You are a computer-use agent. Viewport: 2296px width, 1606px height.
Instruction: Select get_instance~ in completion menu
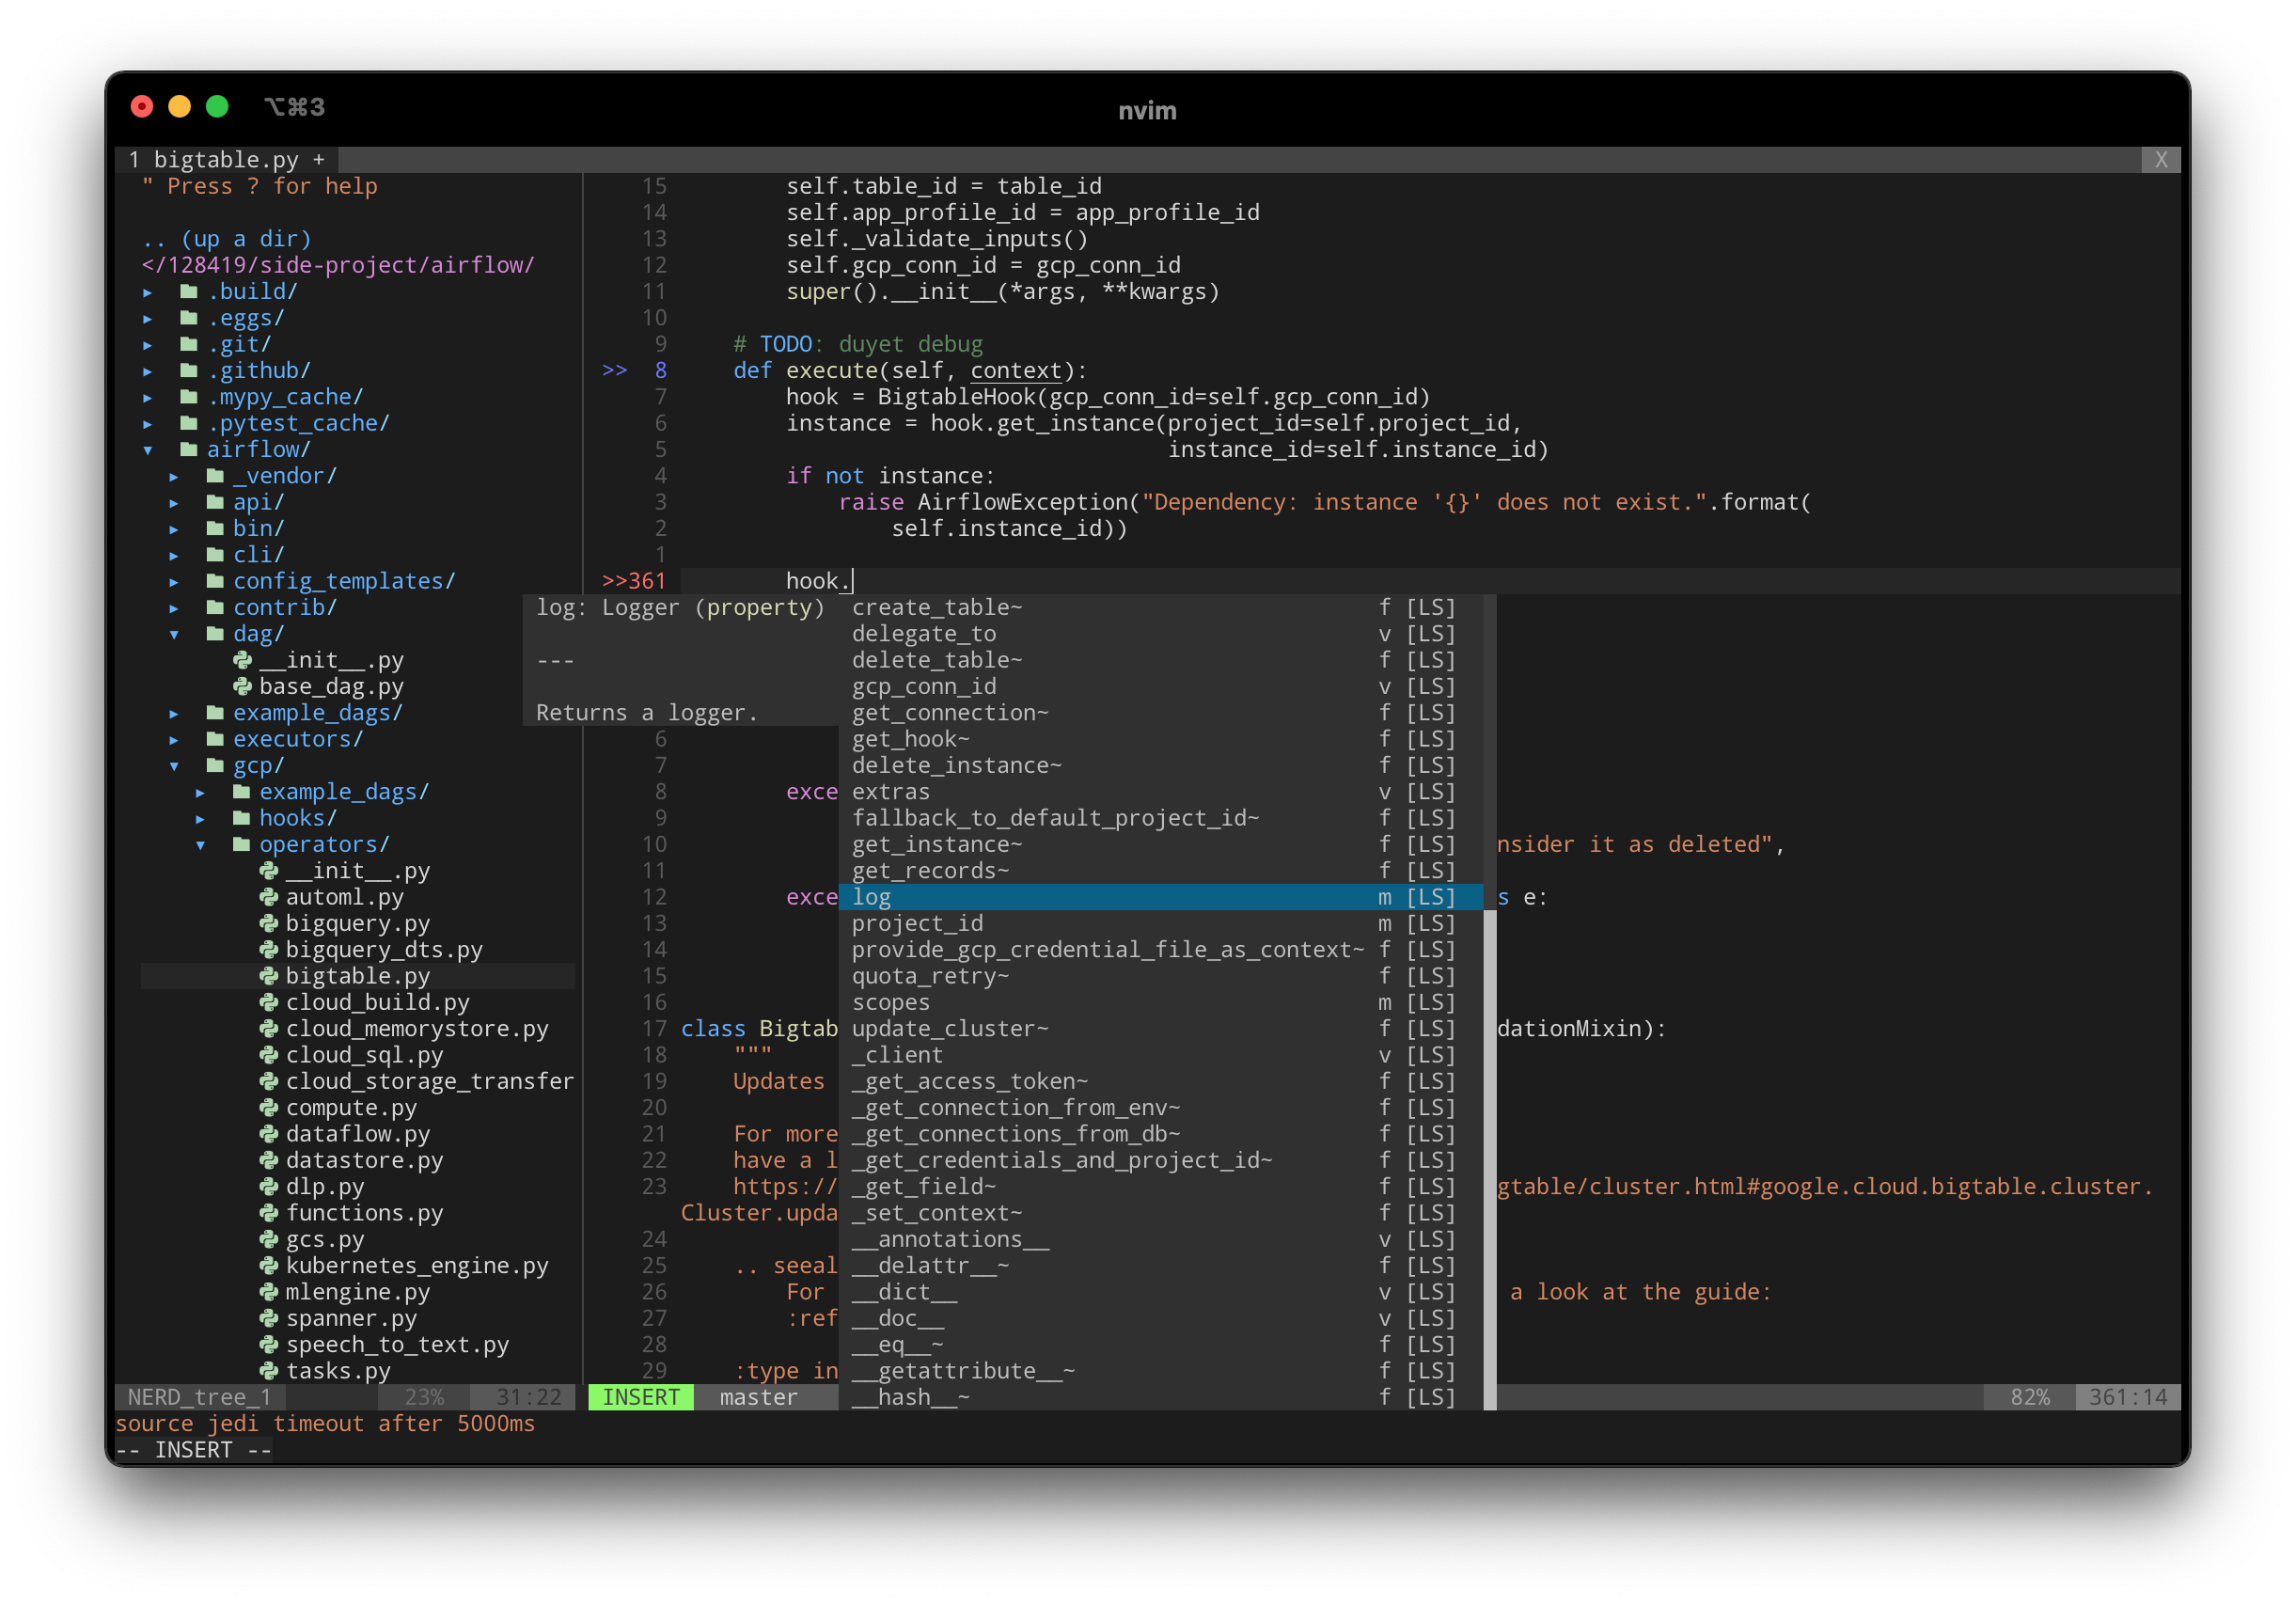pyautogui.click(x=936, y=845)
